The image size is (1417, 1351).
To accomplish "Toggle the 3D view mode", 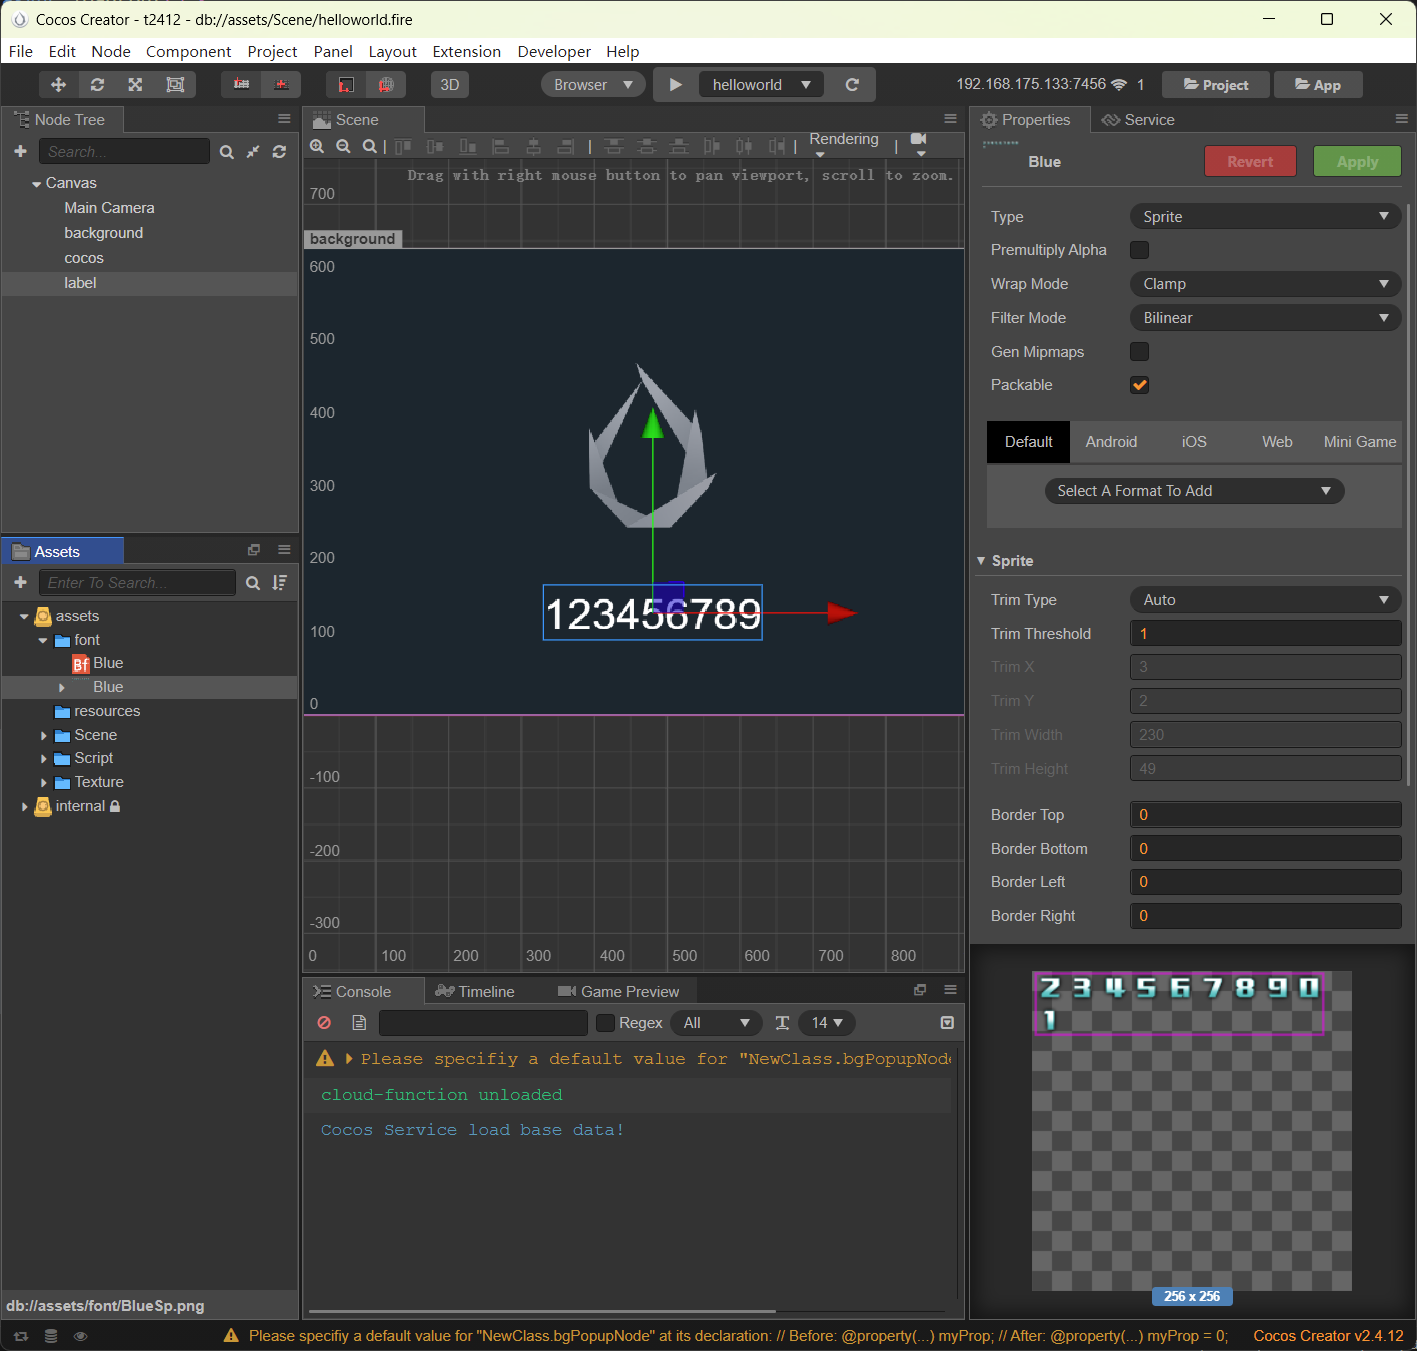I will tap(450, 85).
